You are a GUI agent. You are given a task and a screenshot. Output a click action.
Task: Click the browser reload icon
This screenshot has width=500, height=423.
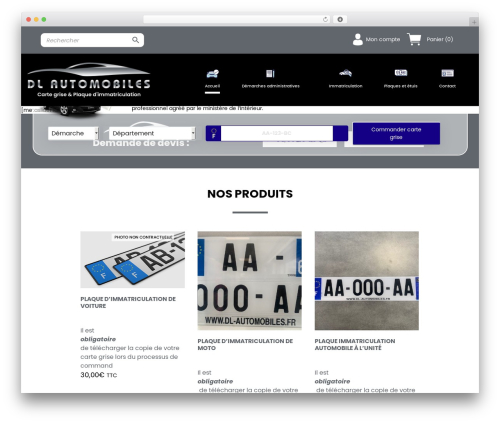tap(325, 20)
